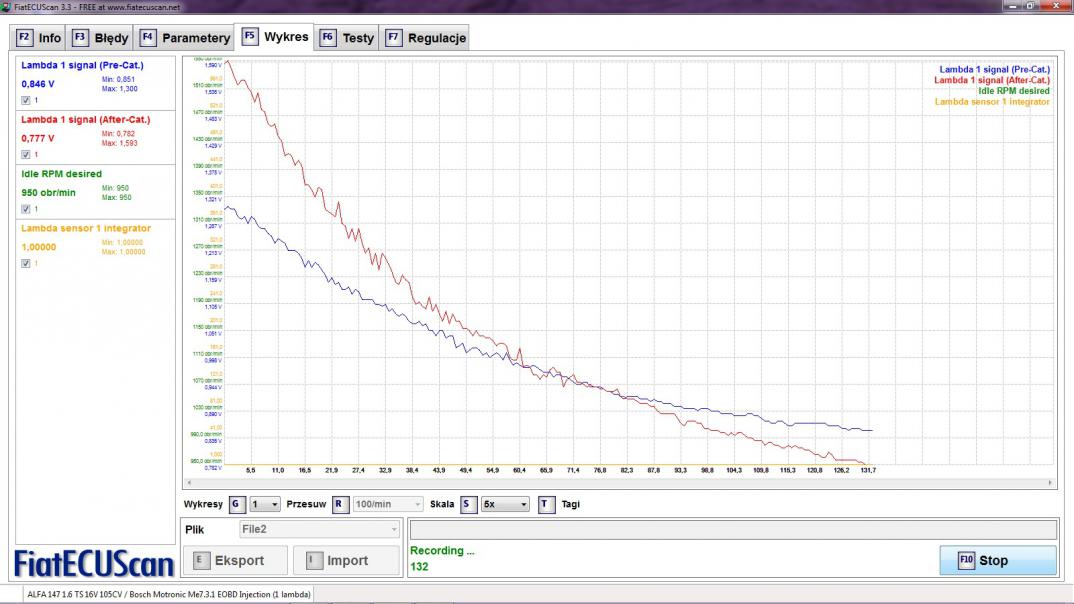Disable Lambda sensor 1 integrator checkbox
This screenshot has width=1074, height=604.
click(x=26, y=263)
